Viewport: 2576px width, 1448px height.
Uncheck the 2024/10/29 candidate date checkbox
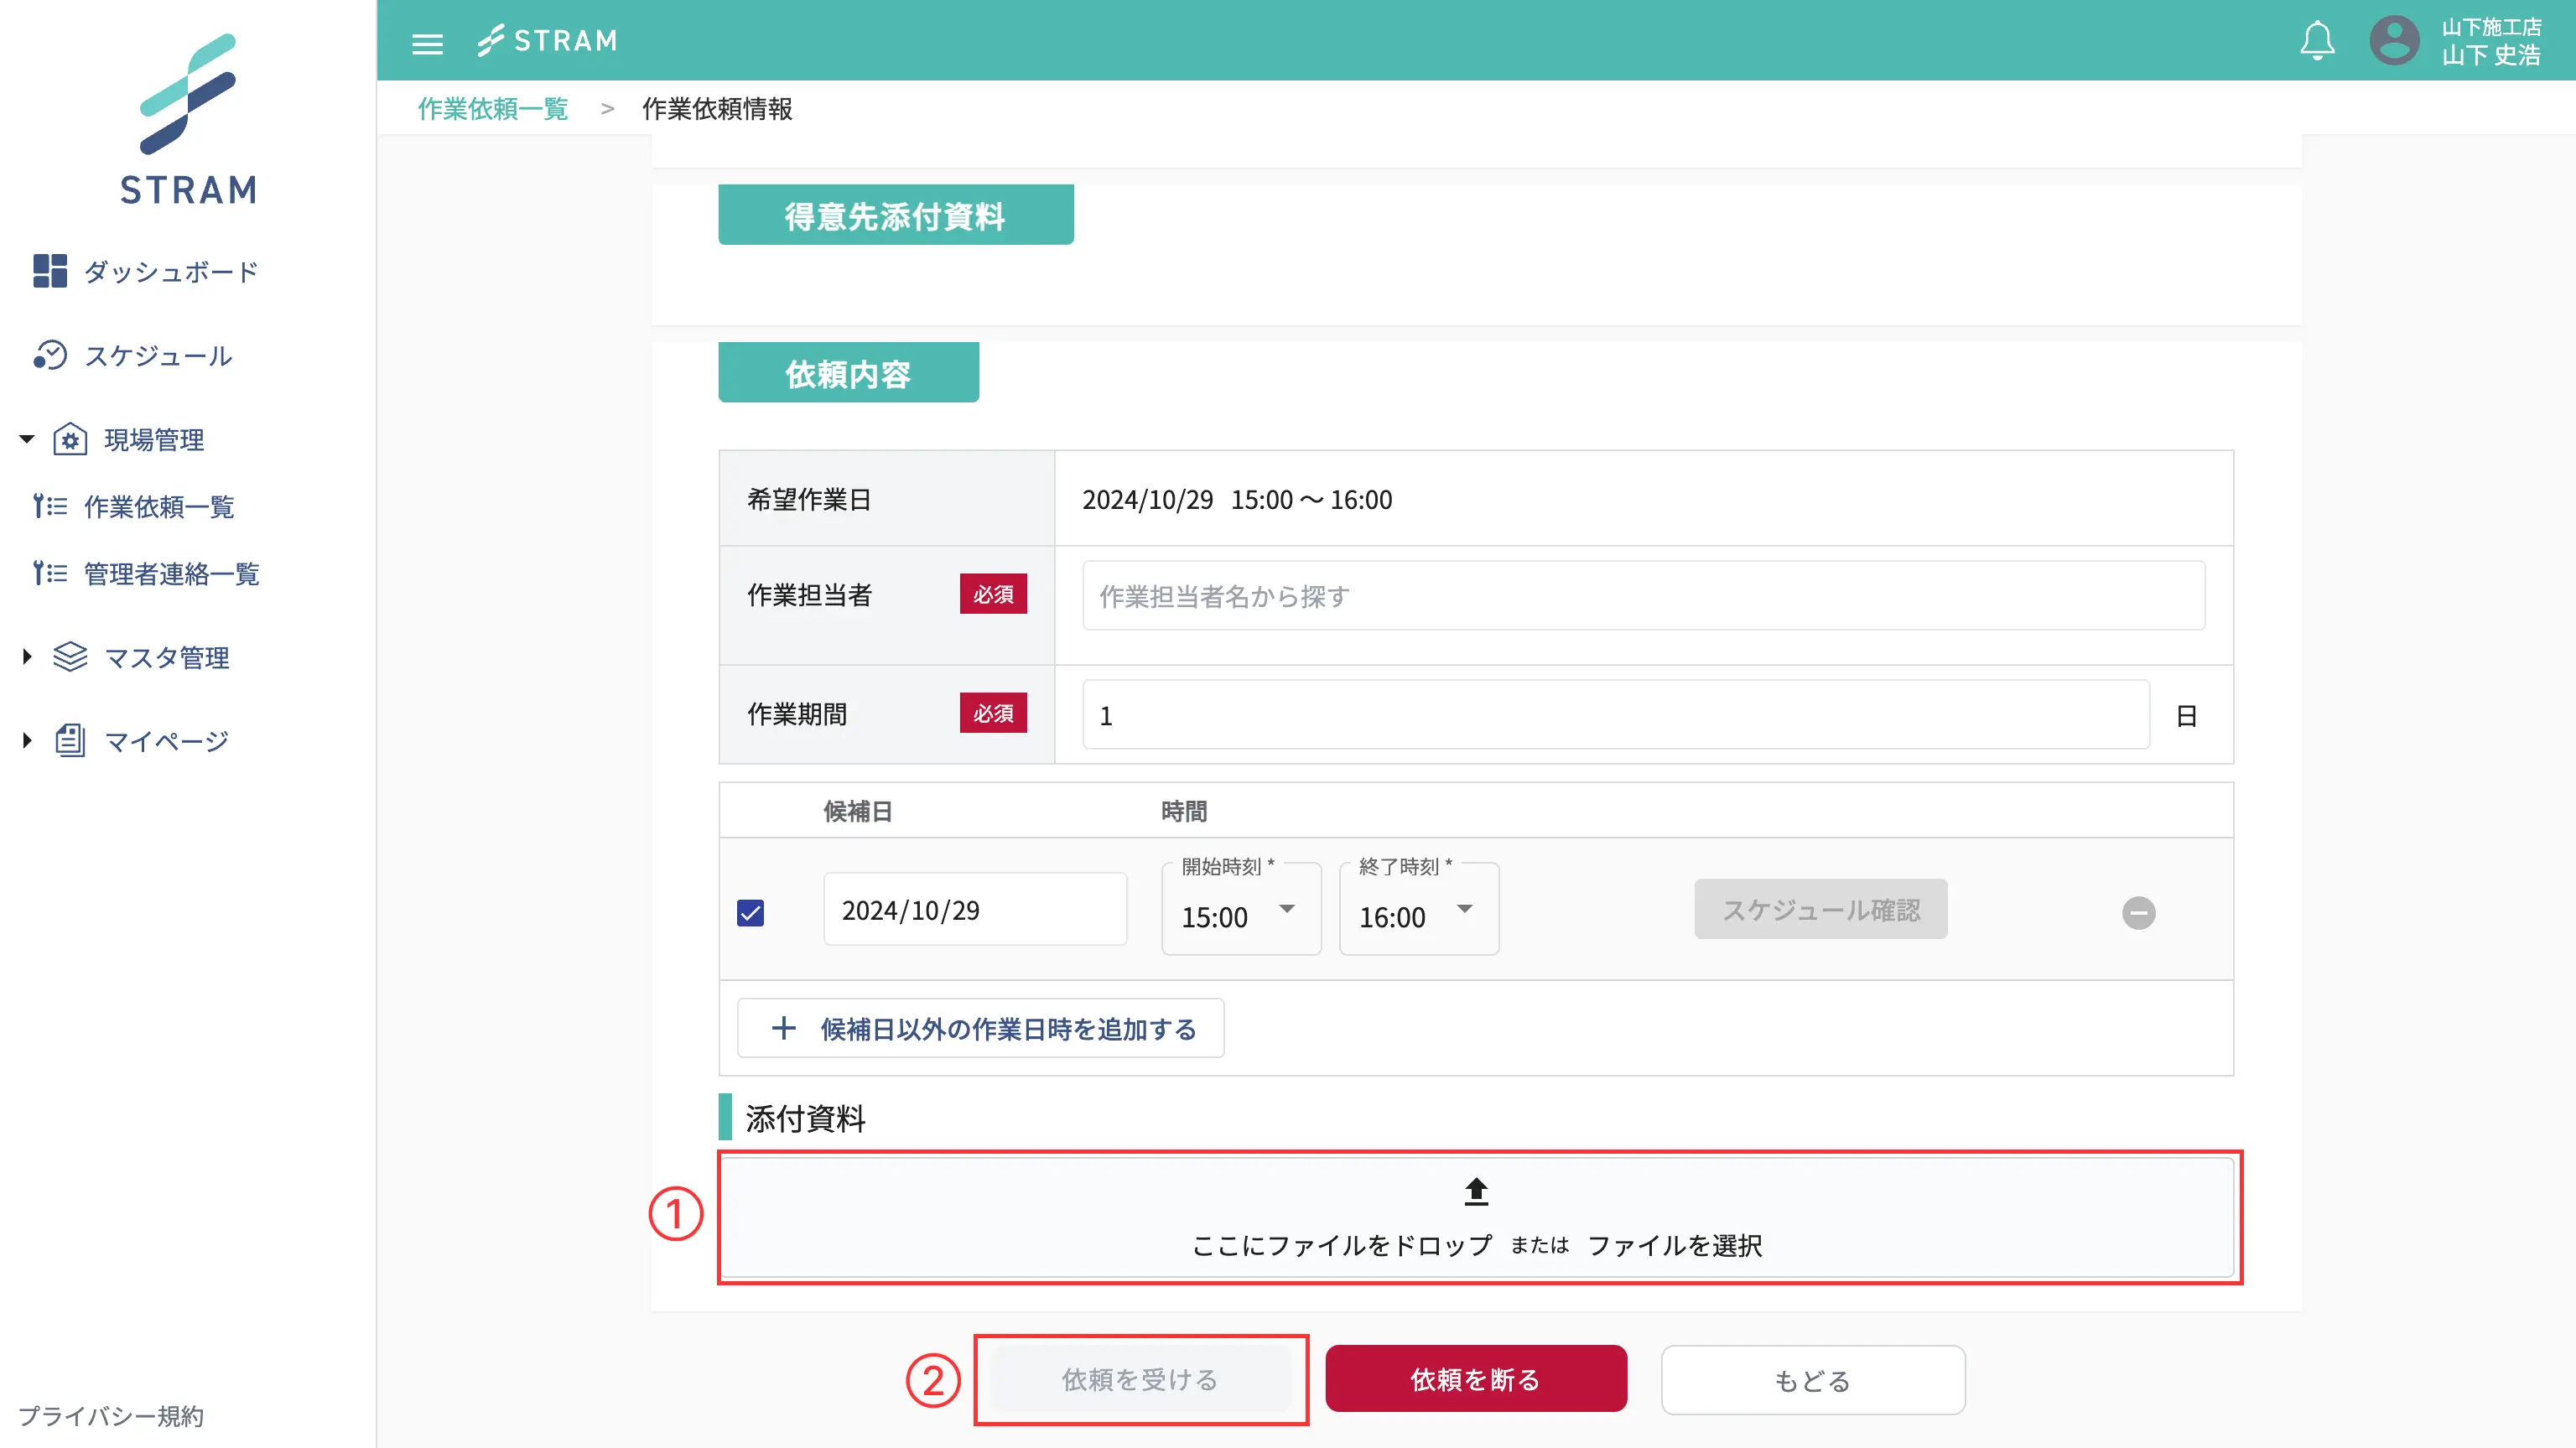pyautogui.click(x=750, y=912)
